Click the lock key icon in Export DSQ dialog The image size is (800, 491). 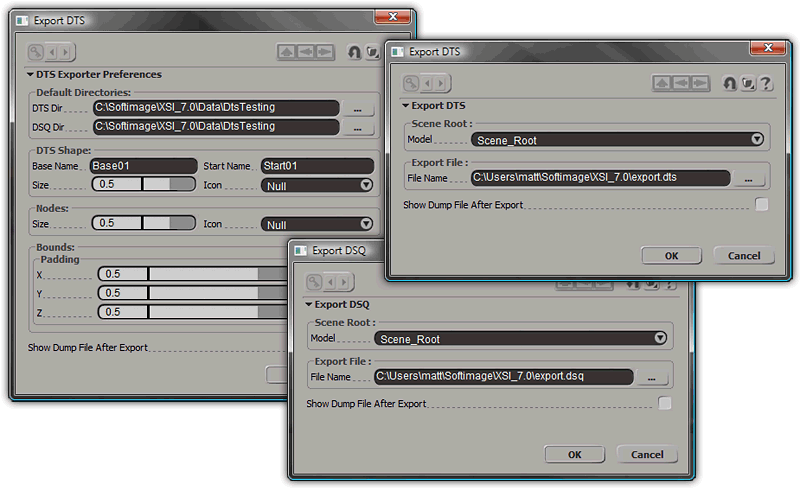[x=315, y=282]
